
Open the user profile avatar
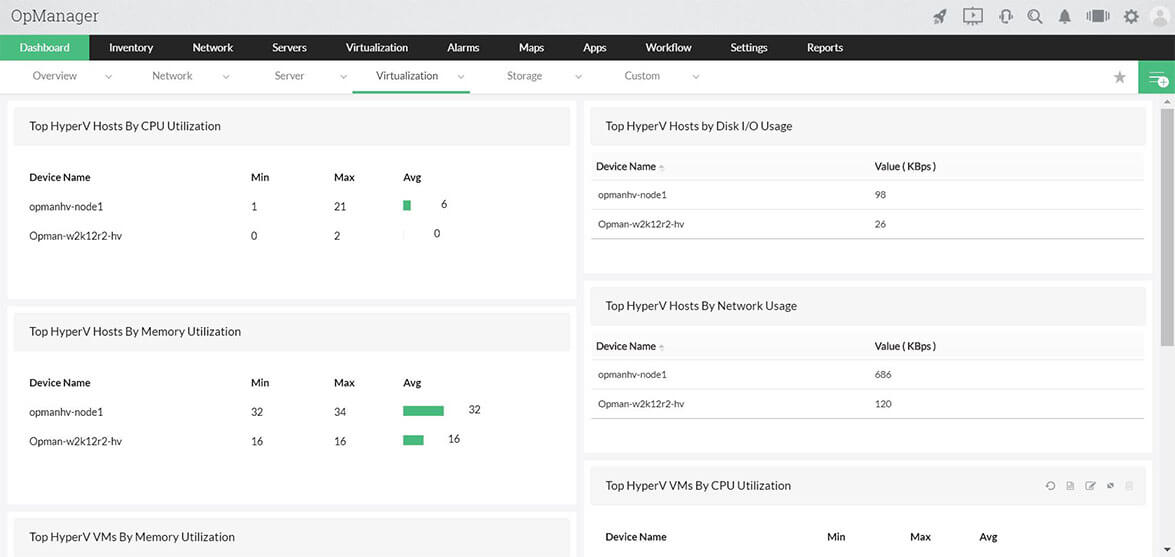tap(1161, 16)
